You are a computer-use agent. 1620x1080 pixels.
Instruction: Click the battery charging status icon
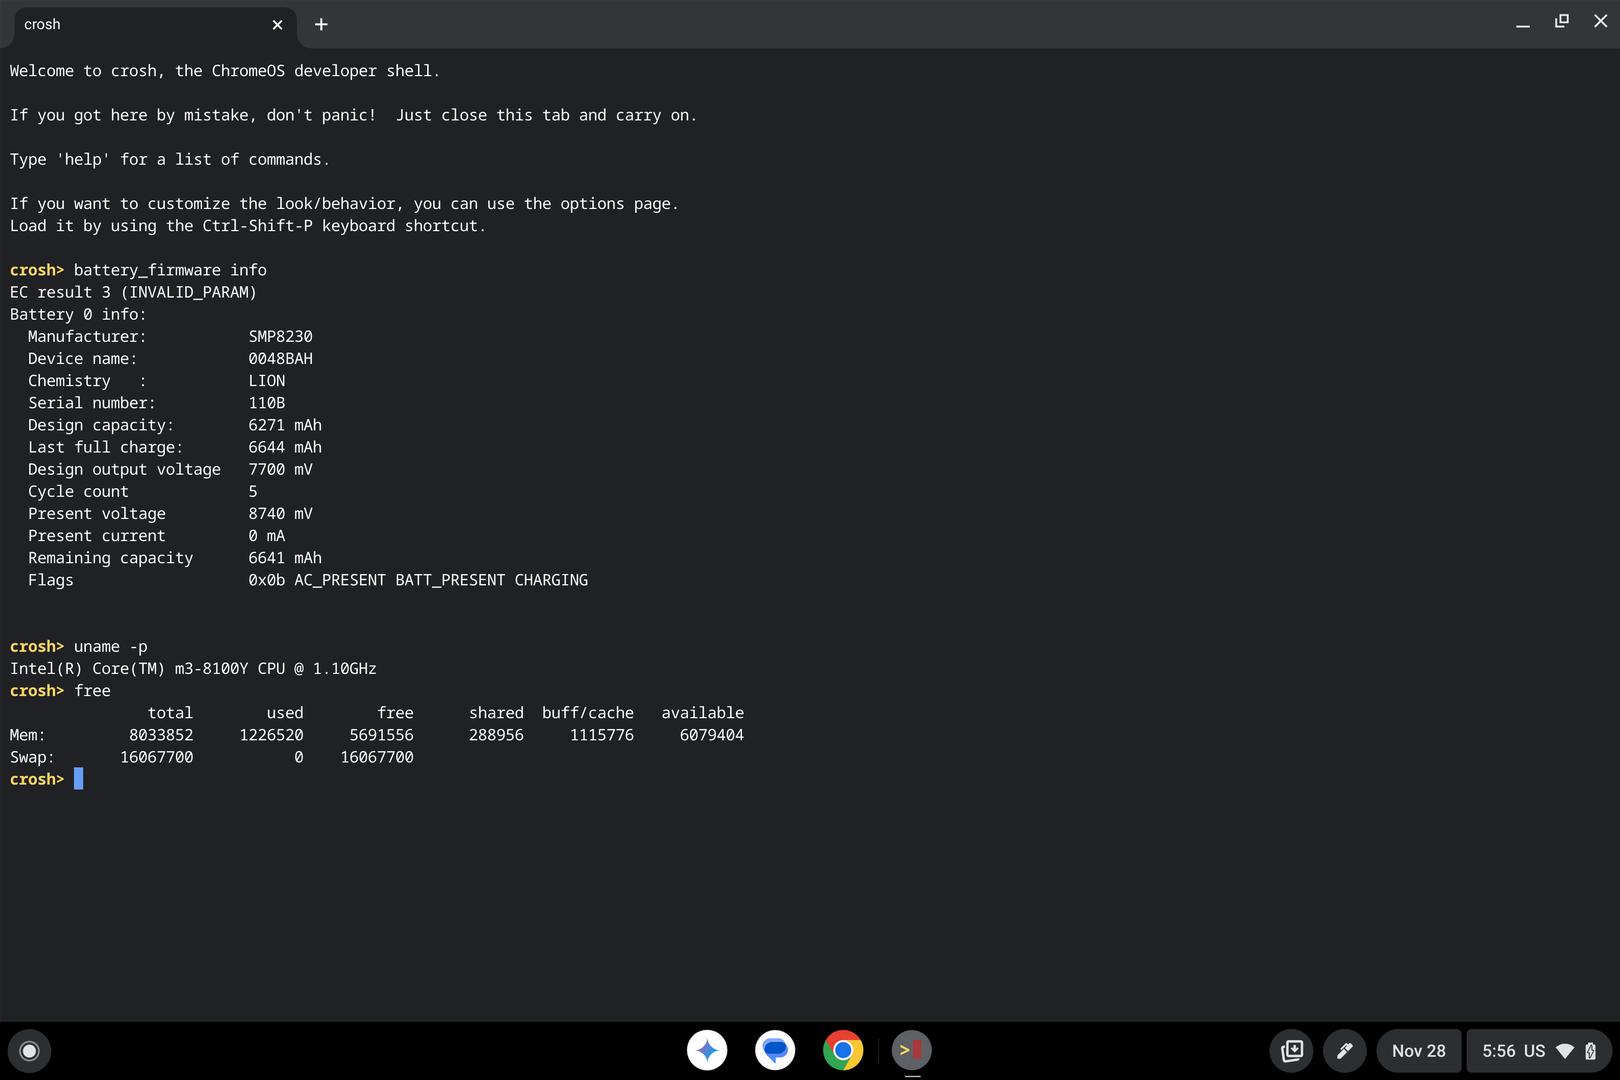point(1590,1051)
